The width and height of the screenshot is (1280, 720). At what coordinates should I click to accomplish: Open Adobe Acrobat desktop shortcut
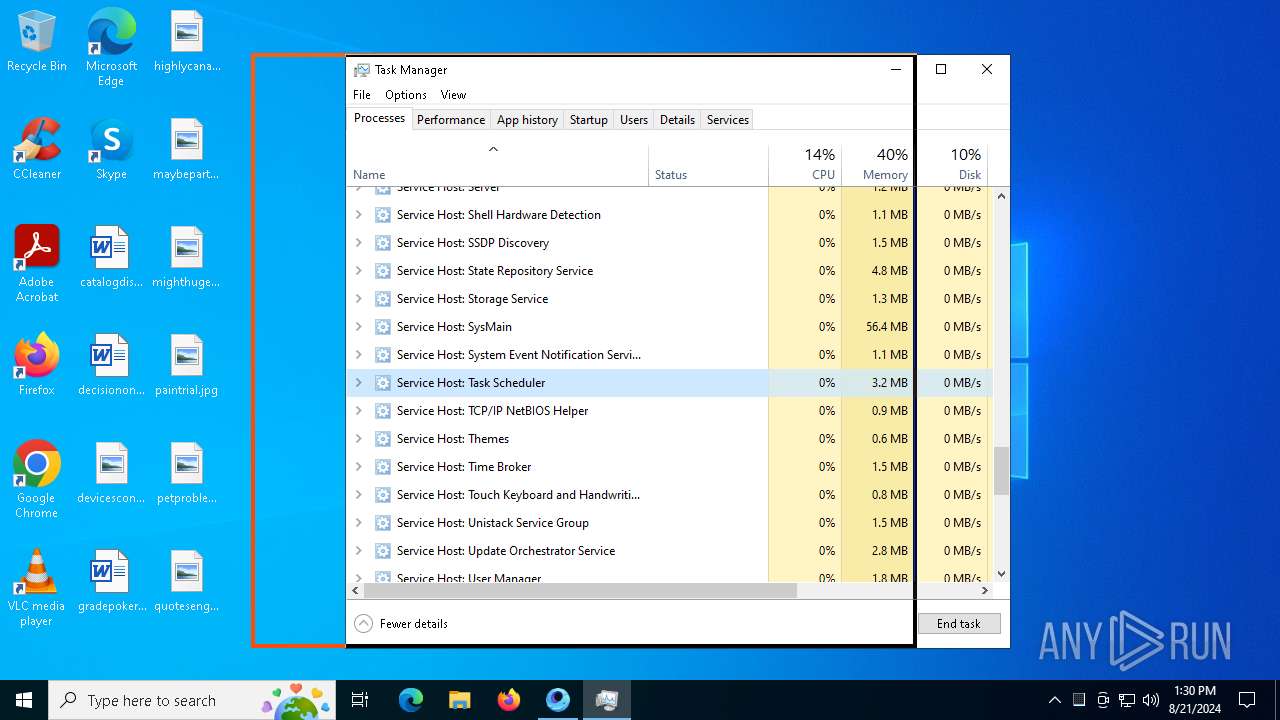click(37, 264)
